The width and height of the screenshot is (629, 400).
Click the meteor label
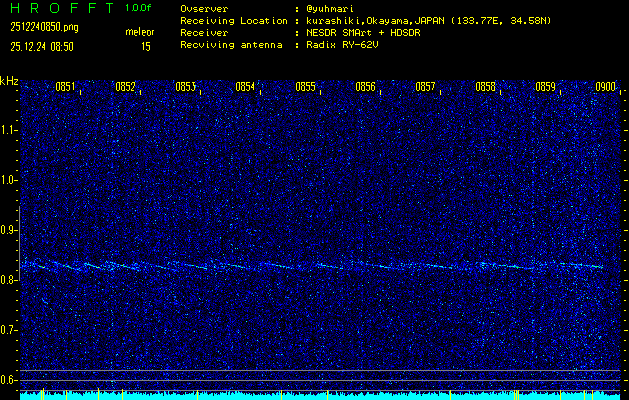(139, 32)
